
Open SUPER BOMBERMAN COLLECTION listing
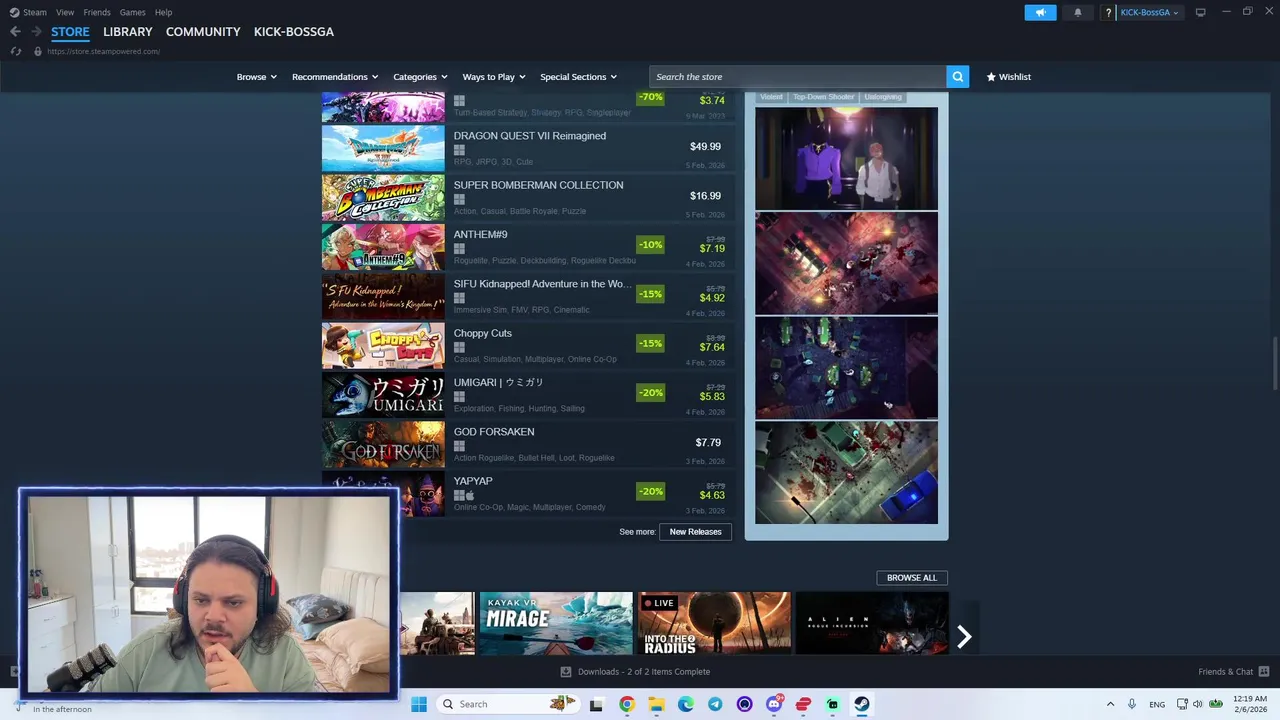[528, 197]
